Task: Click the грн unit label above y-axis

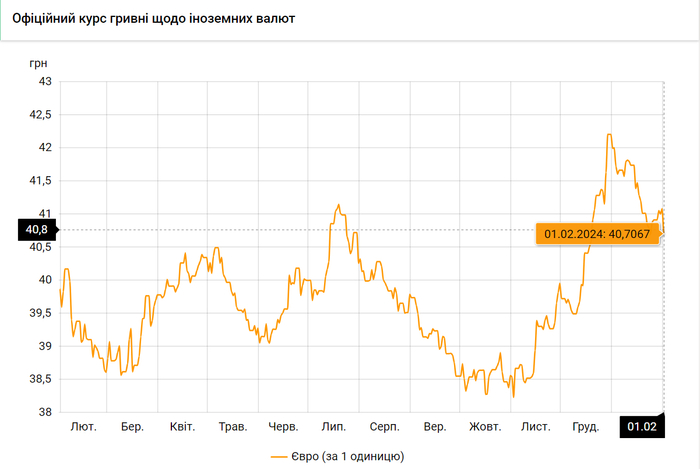Action: click(x=38, y=62)
